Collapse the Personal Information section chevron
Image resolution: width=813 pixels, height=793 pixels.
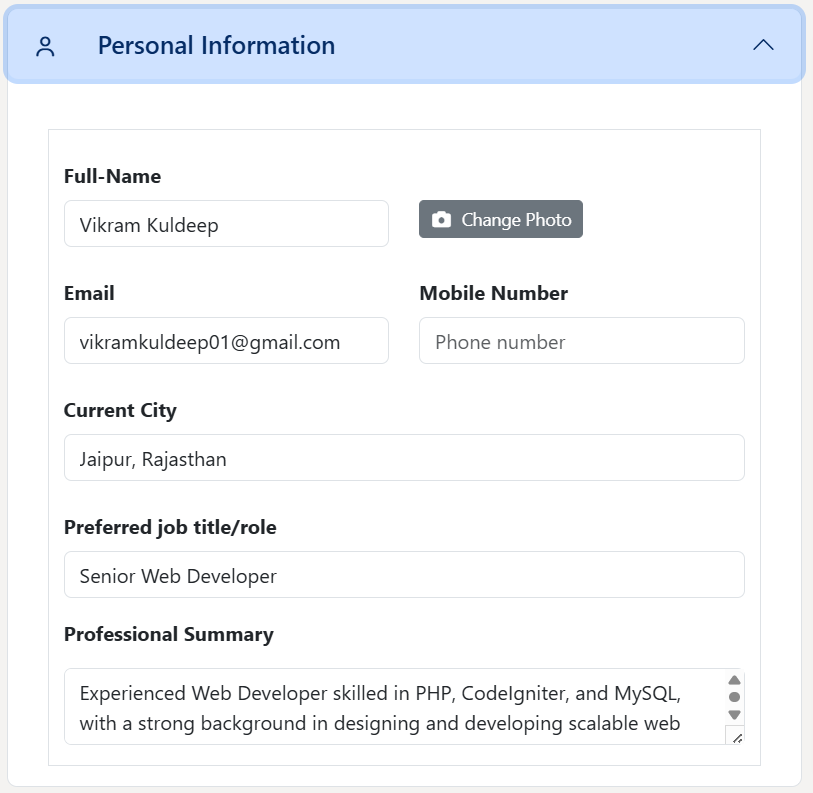pos(763,45)
